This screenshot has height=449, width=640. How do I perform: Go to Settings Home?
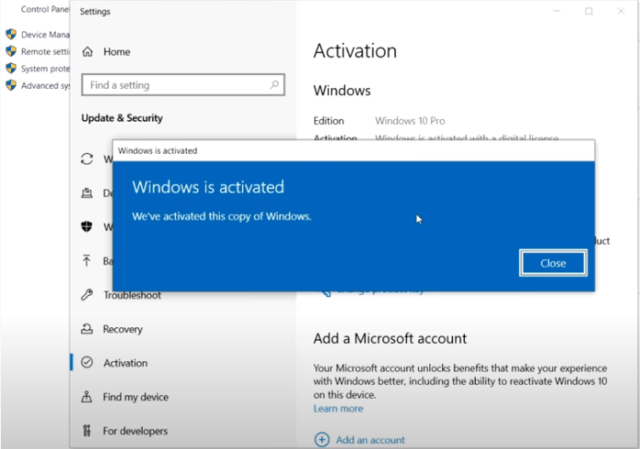(x=116, y=52)
